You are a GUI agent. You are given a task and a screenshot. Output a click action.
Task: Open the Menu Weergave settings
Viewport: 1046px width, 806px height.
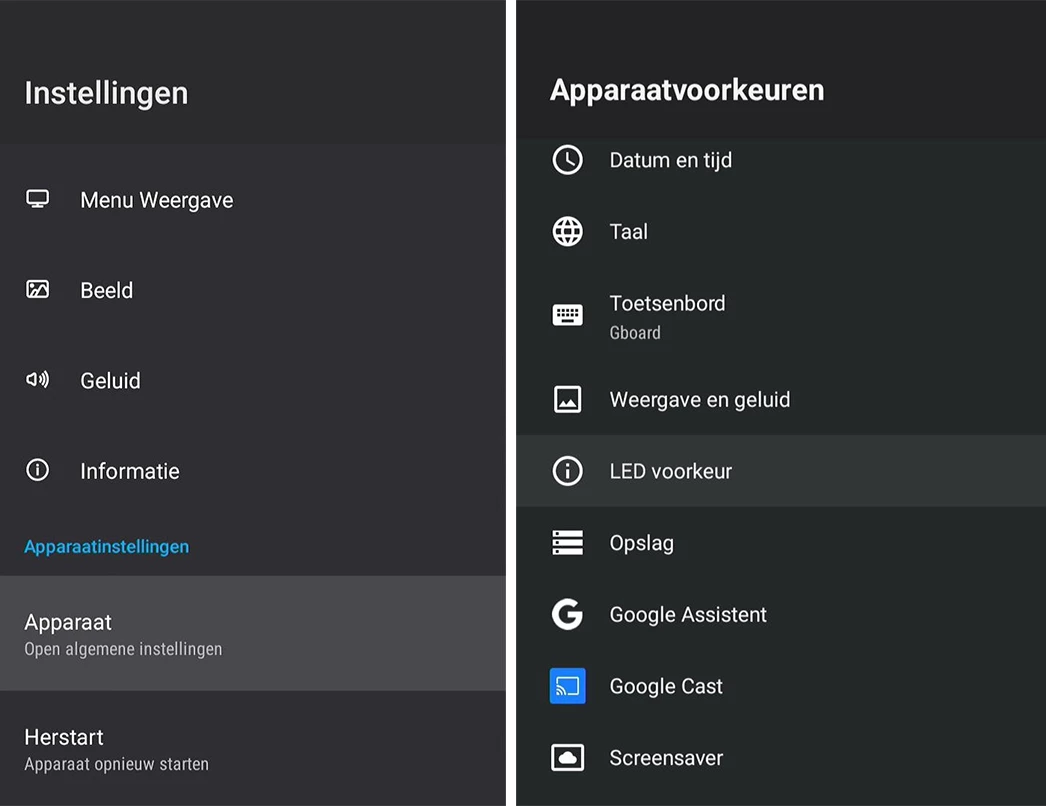pyautogui.click(x=157, y=200)
